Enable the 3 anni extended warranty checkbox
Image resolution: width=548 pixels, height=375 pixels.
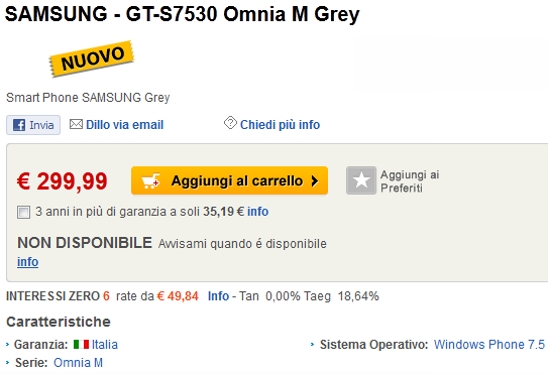(x=23, y=212)
